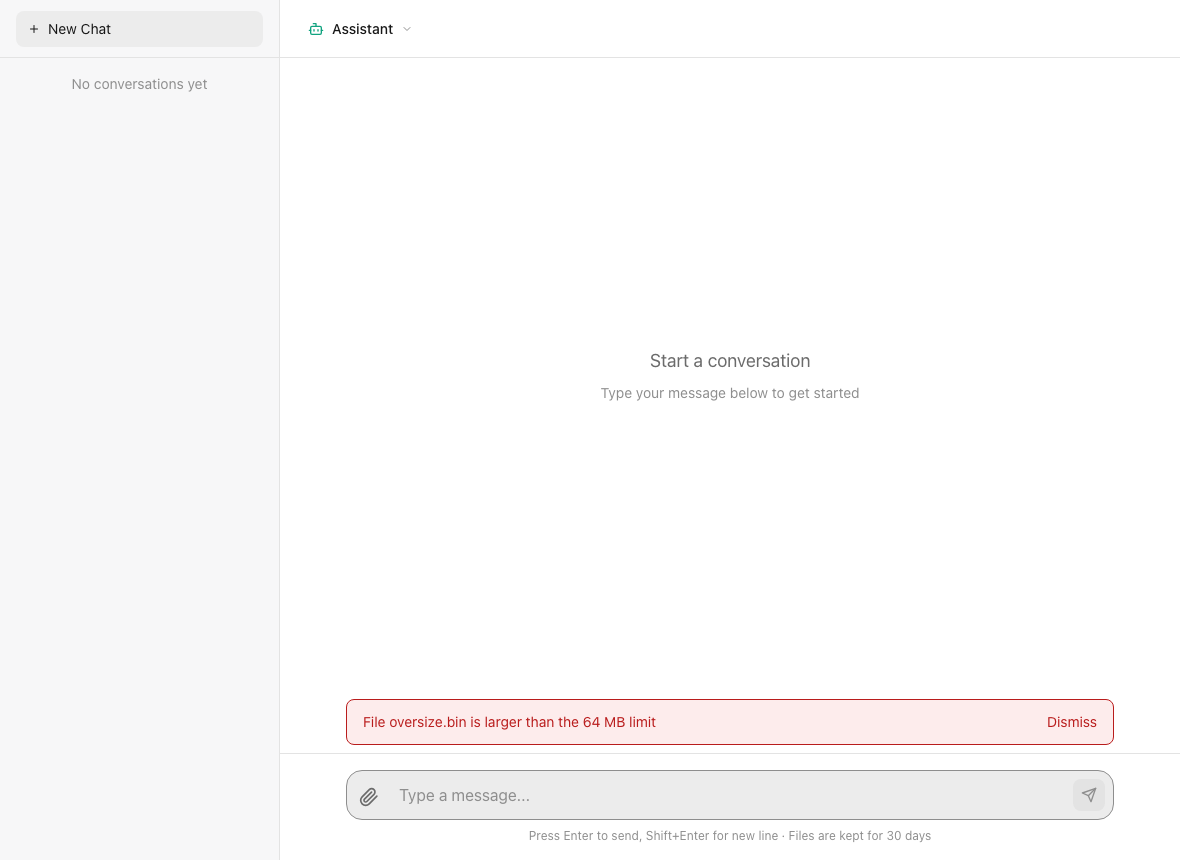Open the Assistant model dropdown chevron
1180x860 pixels.
coord(407,29)
